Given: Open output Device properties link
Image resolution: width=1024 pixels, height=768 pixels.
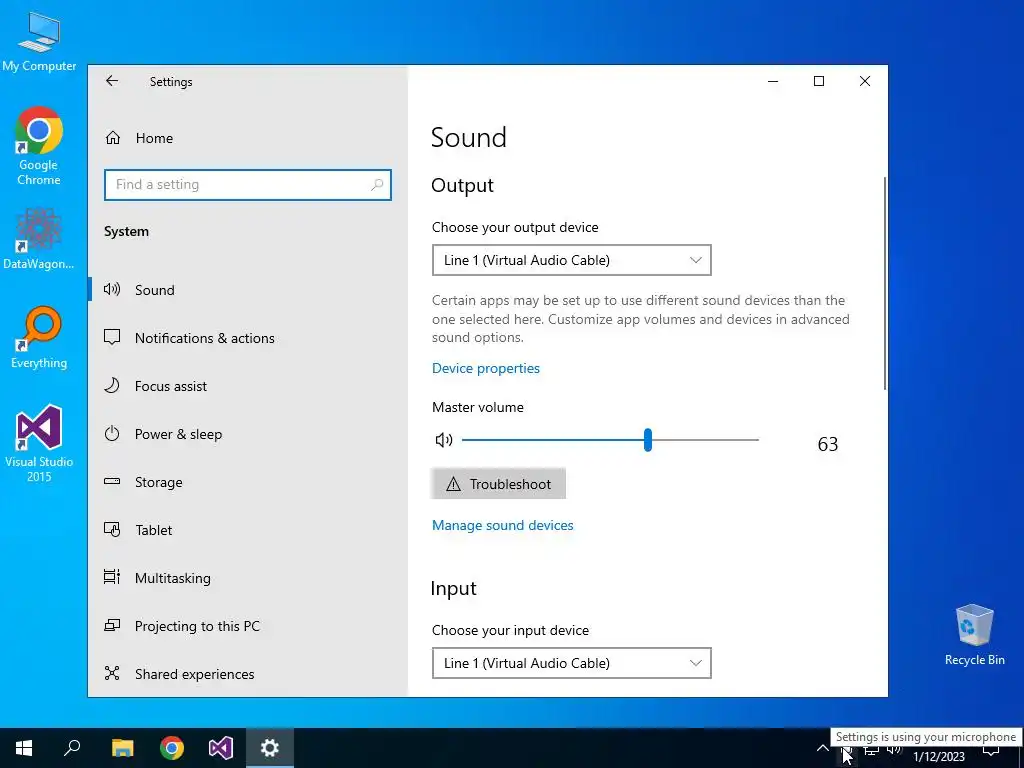Looking at the screenshot, I should 486,368.
